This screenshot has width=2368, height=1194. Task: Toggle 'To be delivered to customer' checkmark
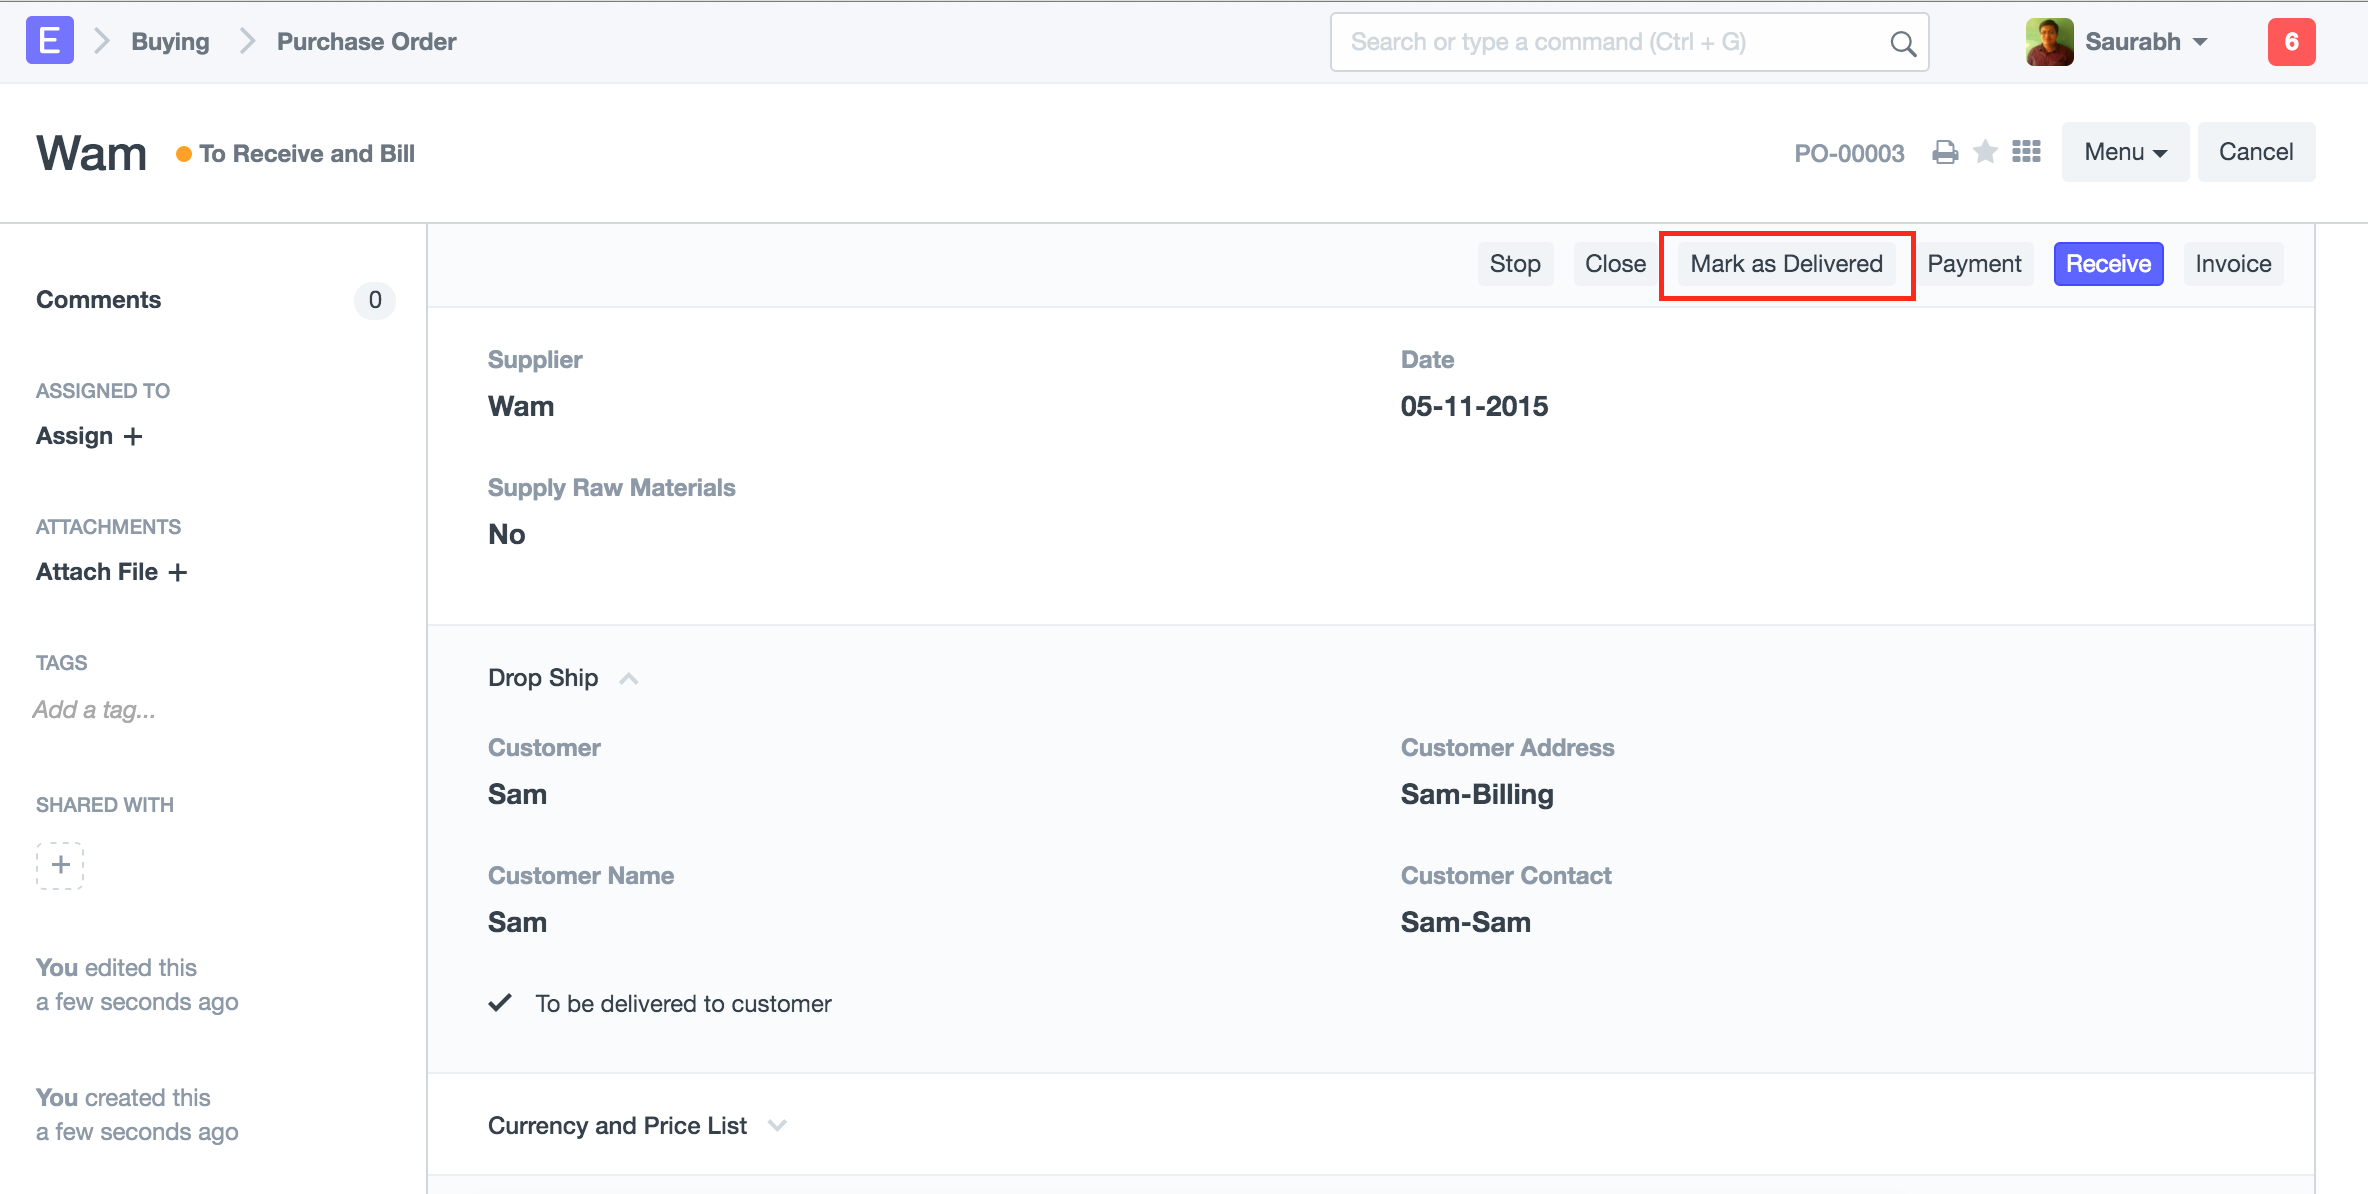500,1003
